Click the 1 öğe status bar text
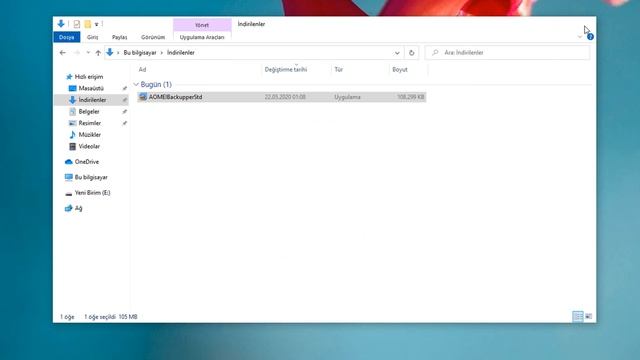640x360 pixels. click(x=67, y=317)
